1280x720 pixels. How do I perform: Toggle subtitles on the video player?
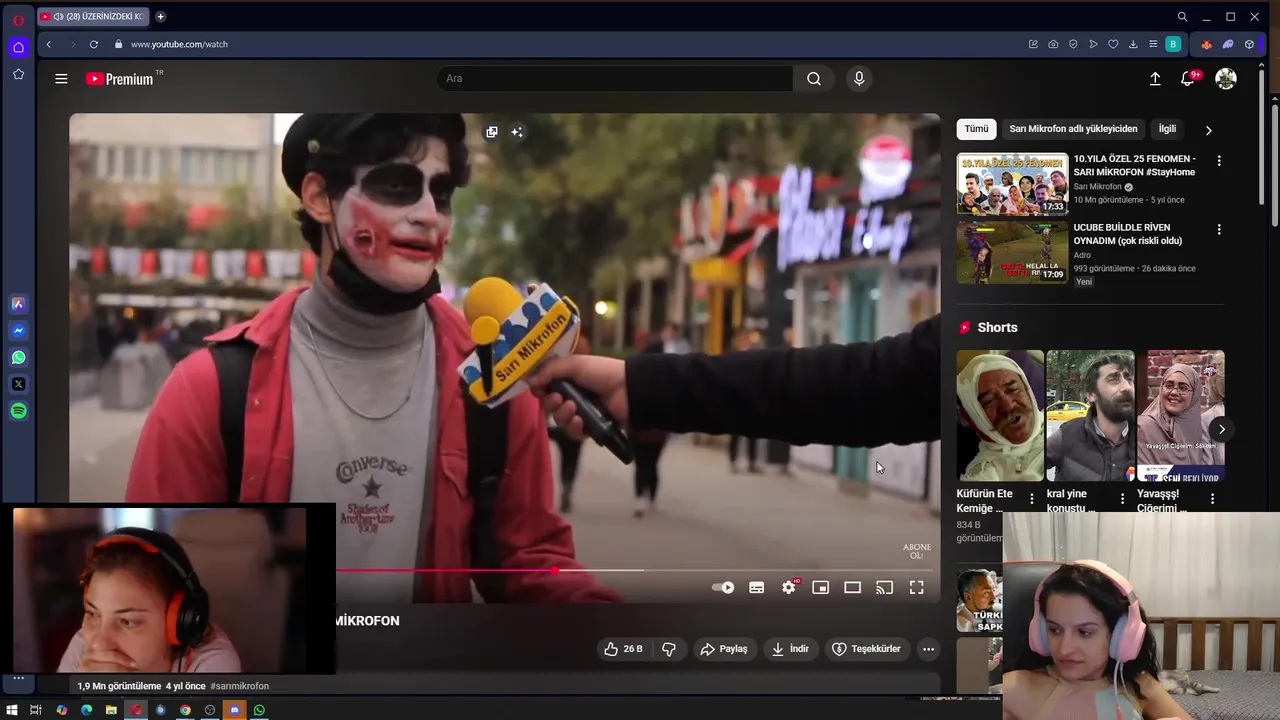coord(757,588)
